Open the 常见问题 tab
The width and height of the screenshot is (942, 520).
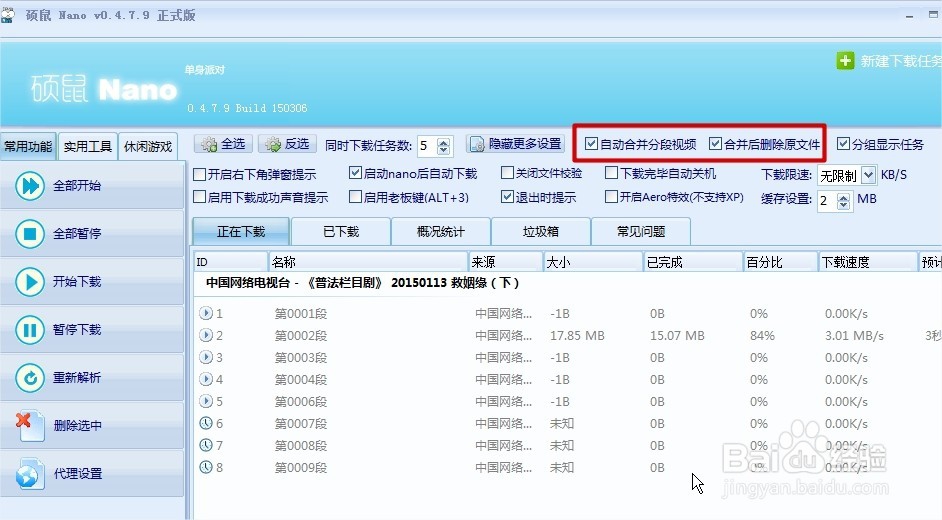(641, 232)
